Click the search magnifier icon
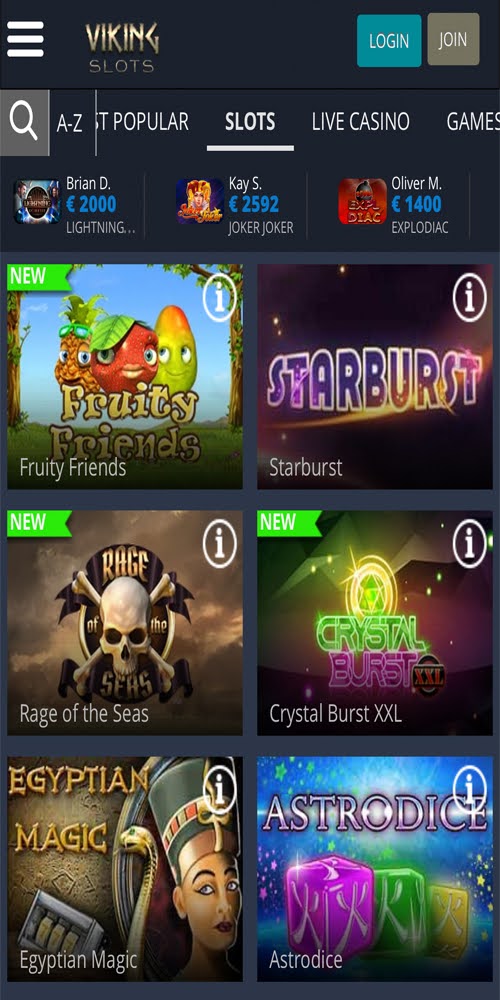Screen dimensions: 500x1000 click(24, 122)
